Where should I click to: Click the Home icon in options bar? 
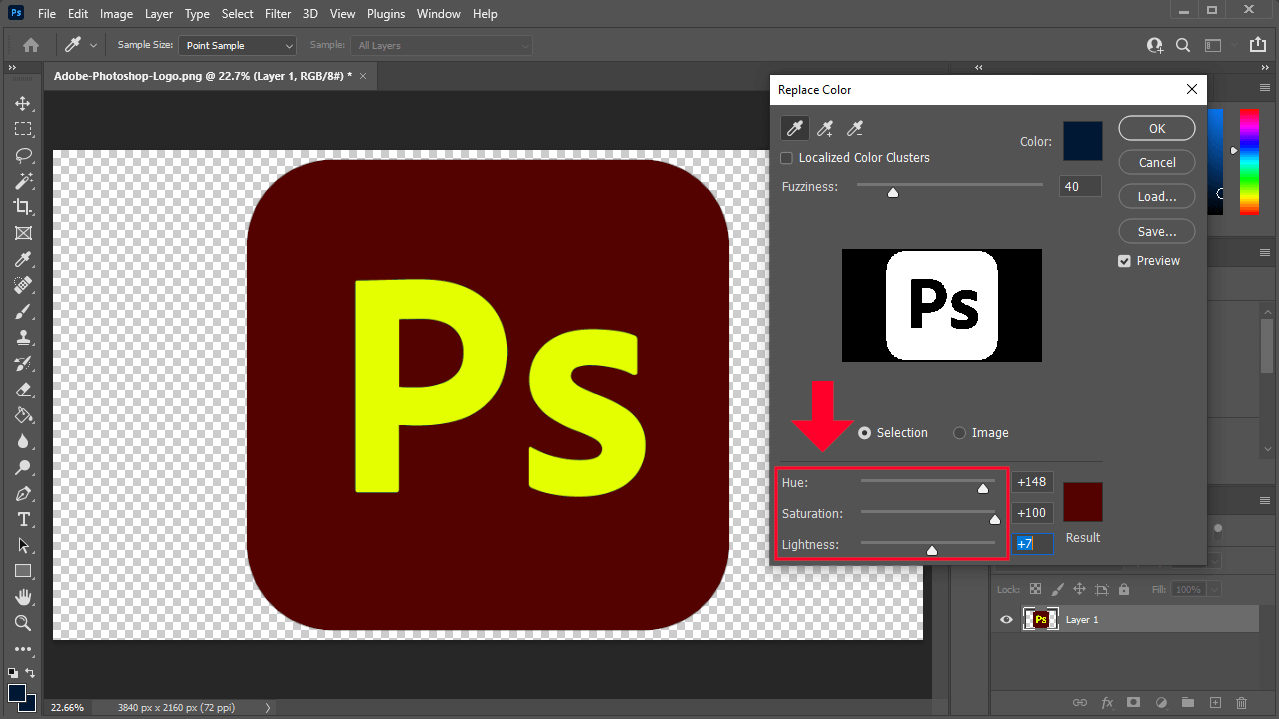[31, 45]
